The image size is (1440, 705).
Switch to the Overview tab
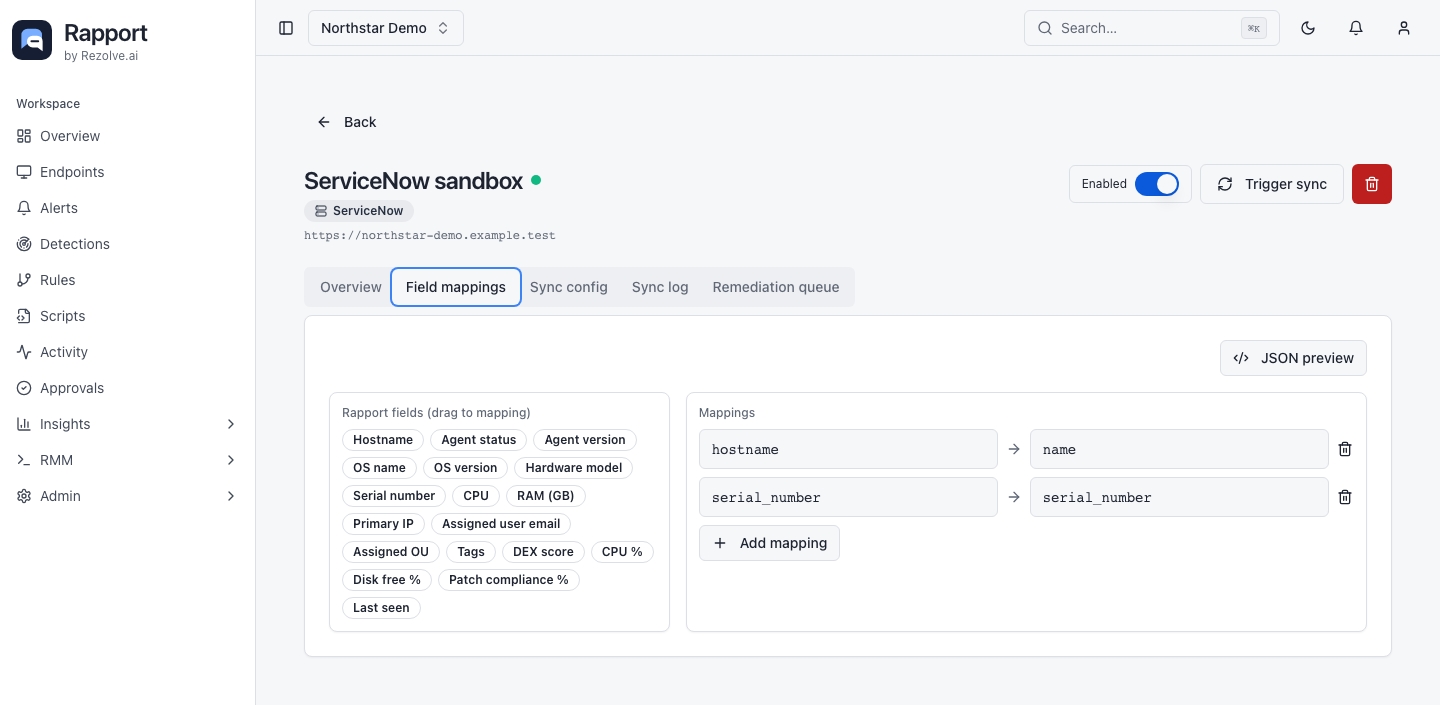coord(350,287)
